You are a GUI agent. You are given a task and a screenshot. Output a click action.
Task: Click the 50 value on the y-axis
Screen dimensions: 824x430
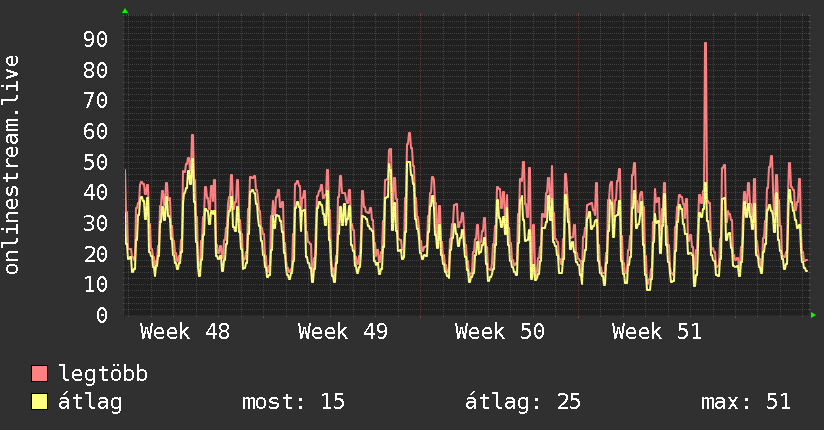95,162
